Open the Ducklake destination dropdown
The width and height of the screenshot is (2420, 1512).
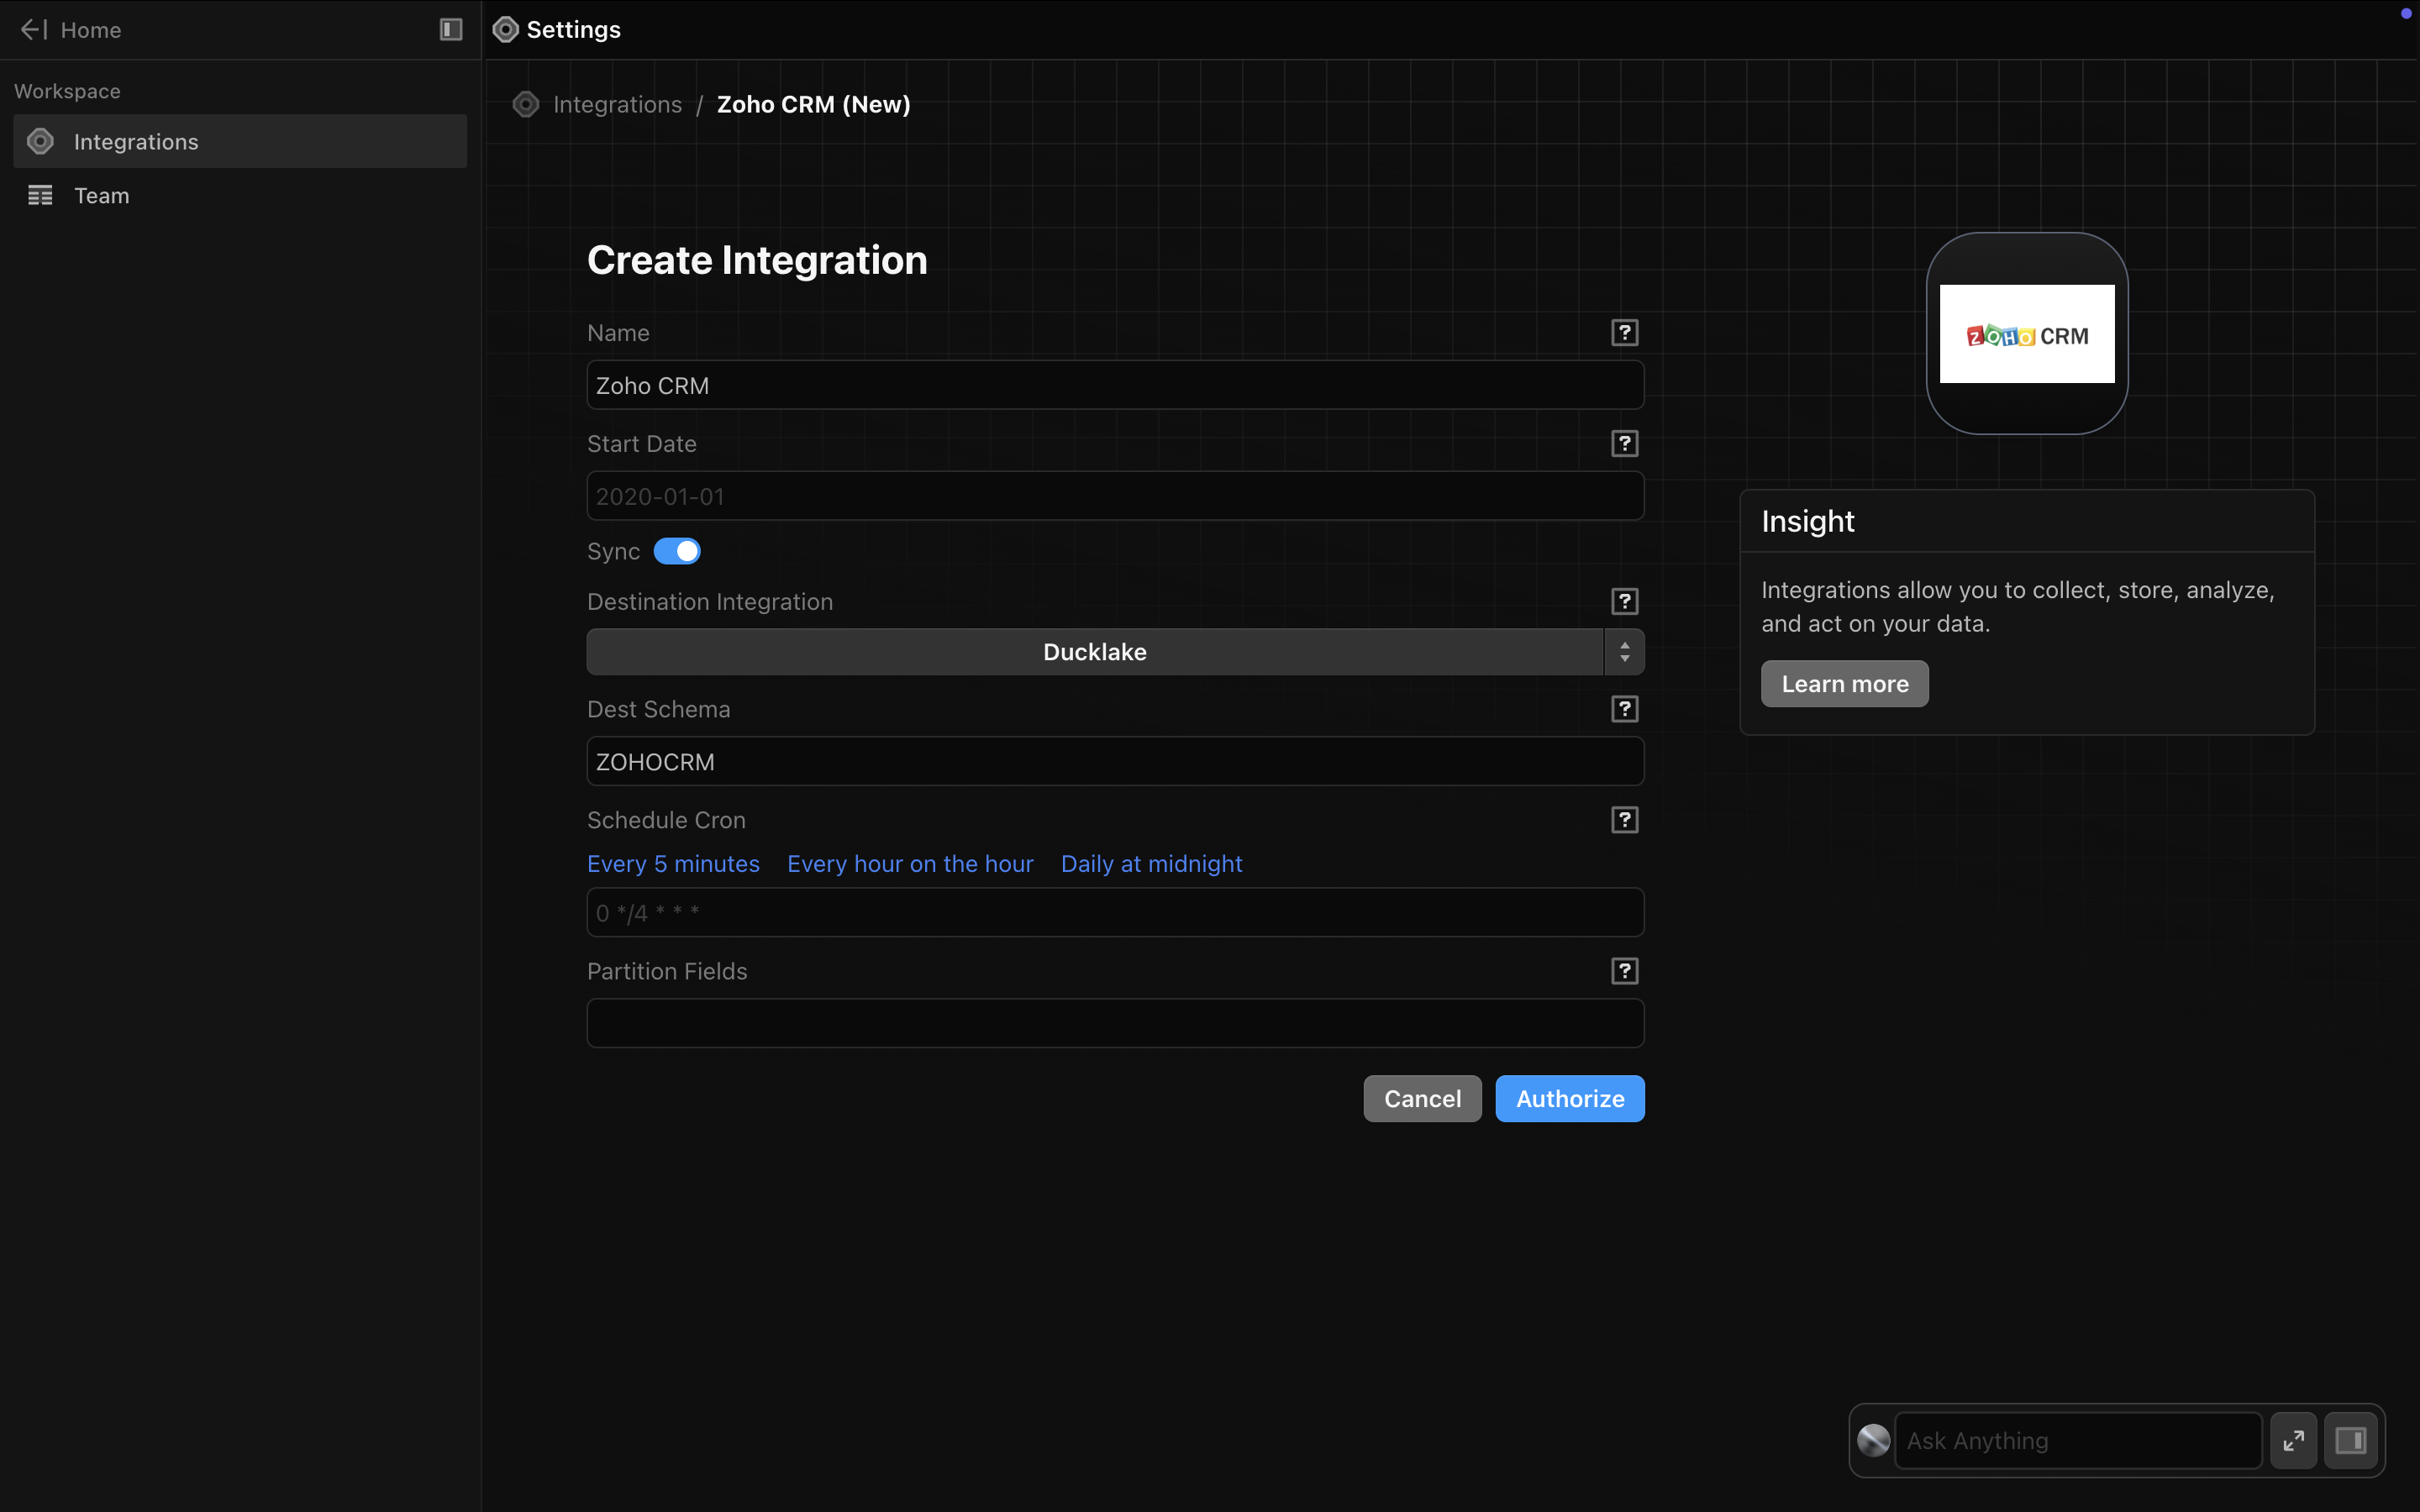pos(1095,652)
